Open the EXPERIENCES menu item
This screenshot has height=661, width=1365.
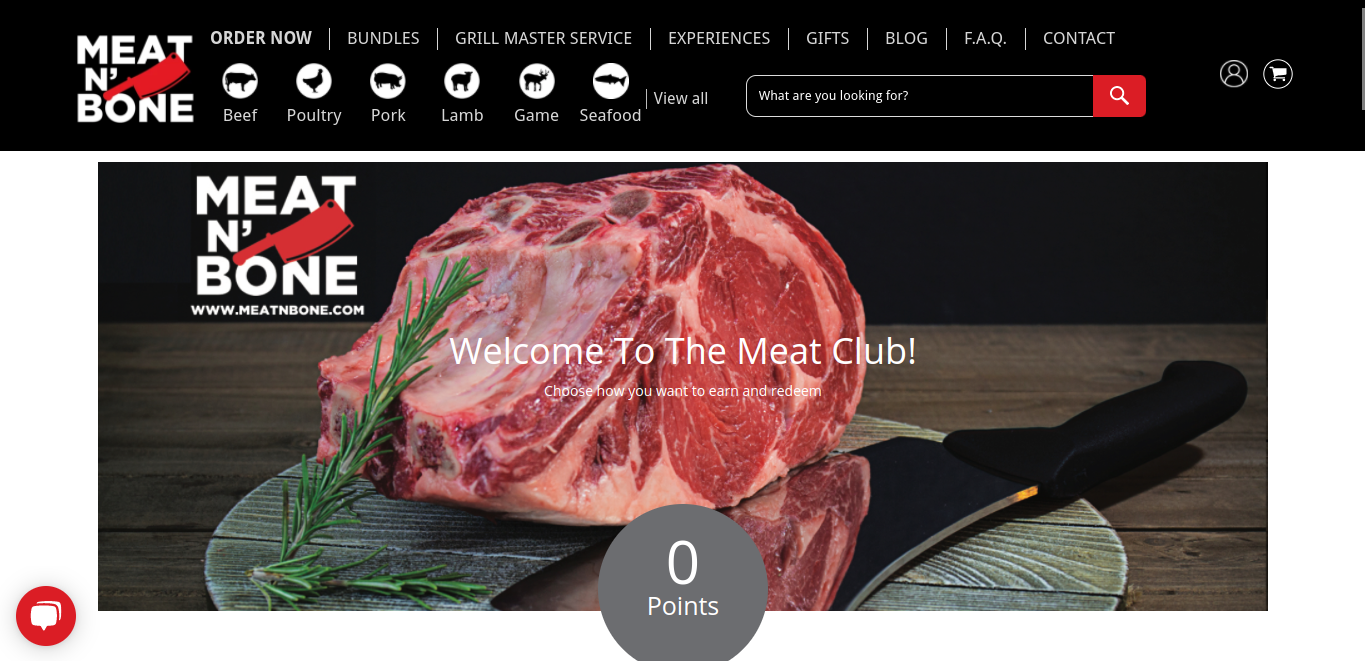(719, 38)
